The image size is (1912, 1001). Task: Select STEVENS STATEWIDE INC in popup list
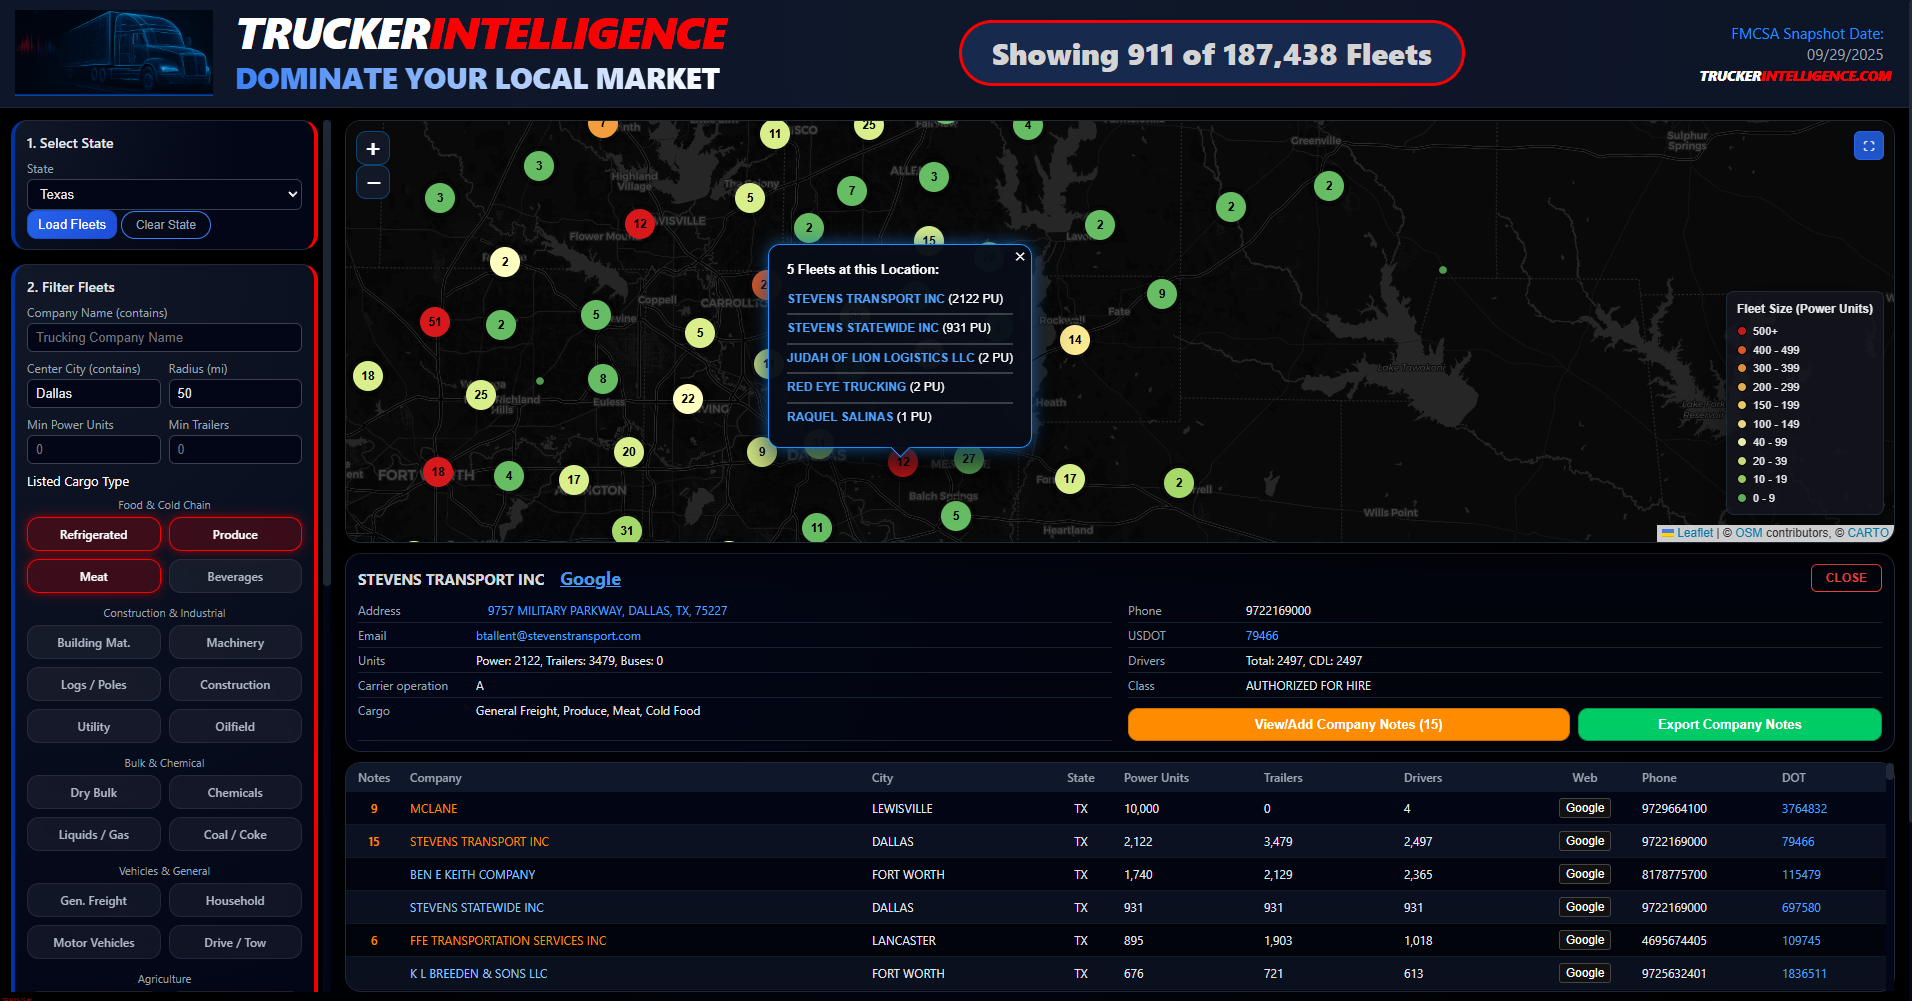(x=862, y=328)
